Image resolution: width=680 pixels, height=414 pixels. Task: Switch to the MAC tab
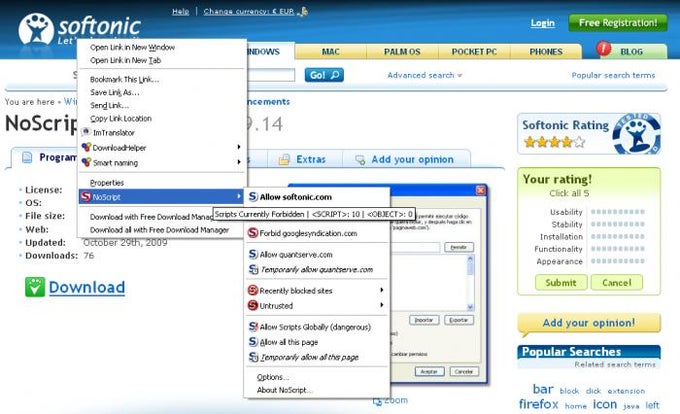click(330, 52)
